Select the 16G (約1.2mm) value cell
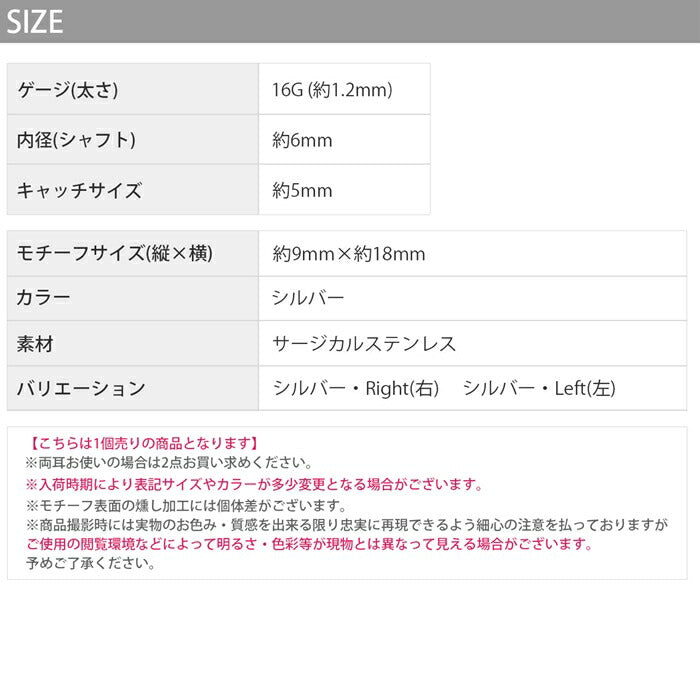Screen dimensions: 700x700 coord(332,90)
